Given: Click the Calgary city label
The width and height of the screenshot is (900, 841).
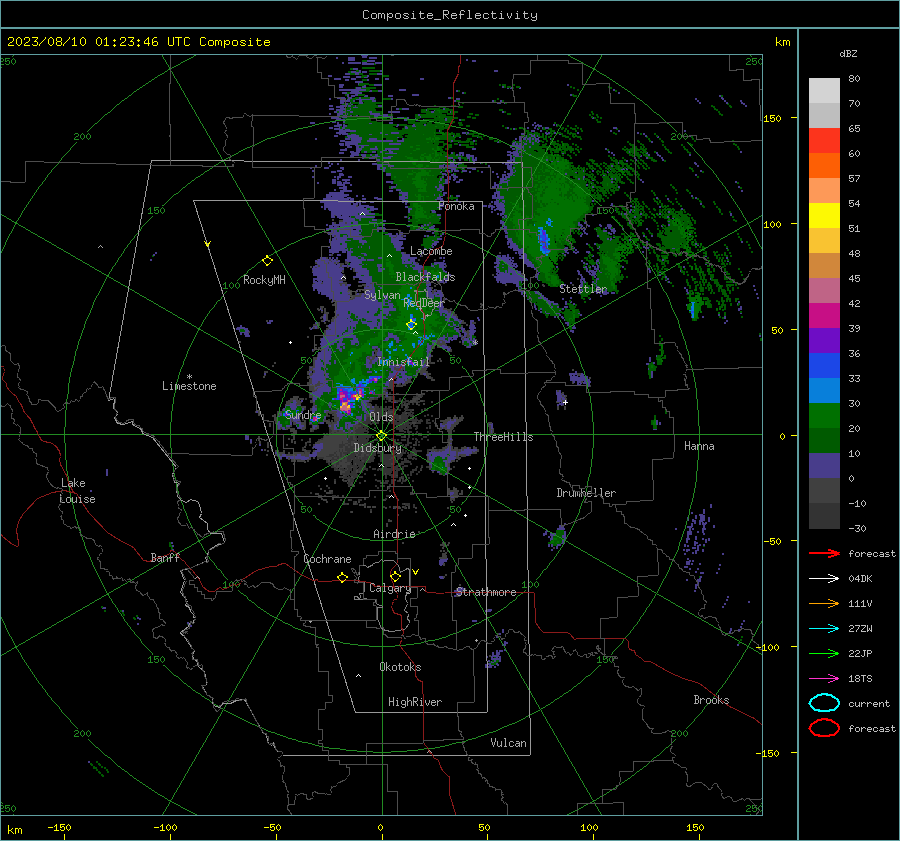Looking at the screenshot, I should pyautogui.click(x=390, y=588).
